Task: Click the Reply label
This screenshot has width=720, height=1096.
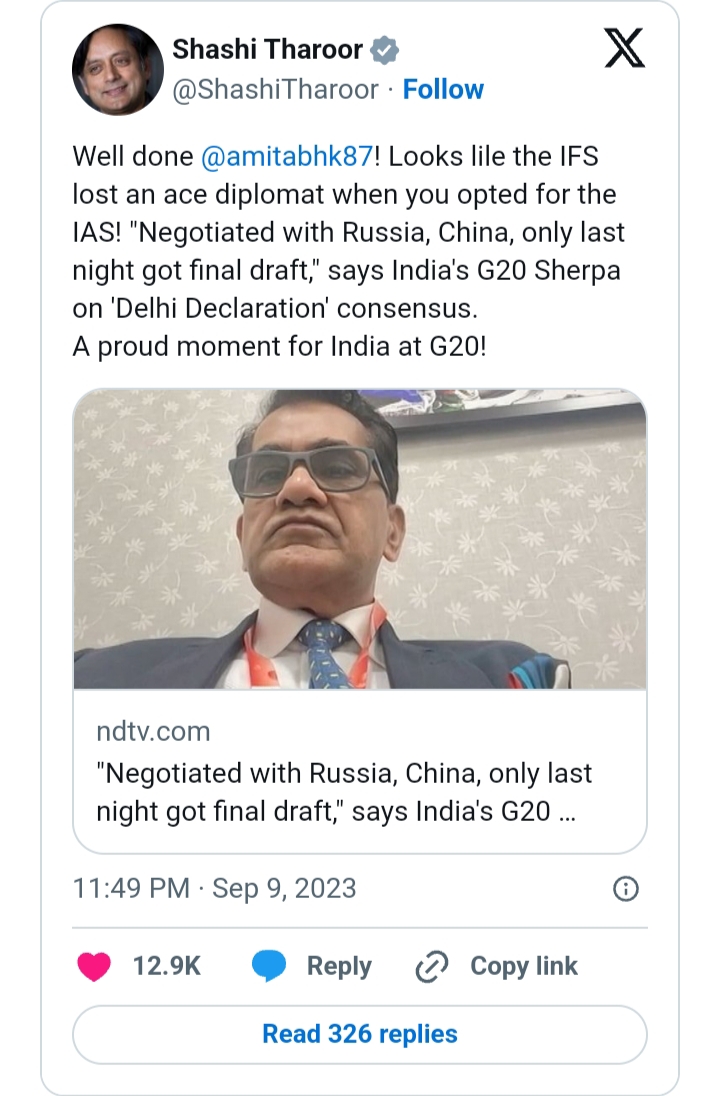Action: tap(339, 966)
